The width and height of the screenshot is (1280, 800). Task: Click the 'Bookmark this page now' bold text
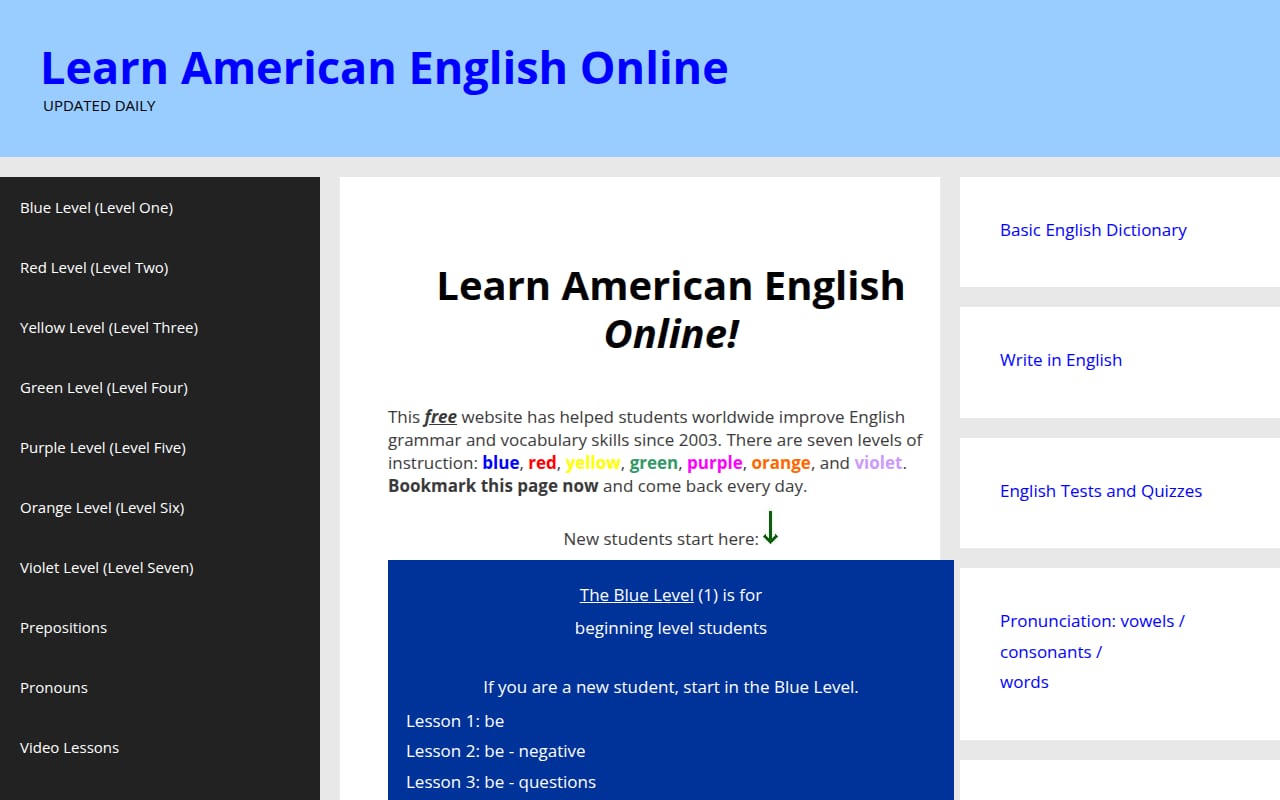point(493,487)
